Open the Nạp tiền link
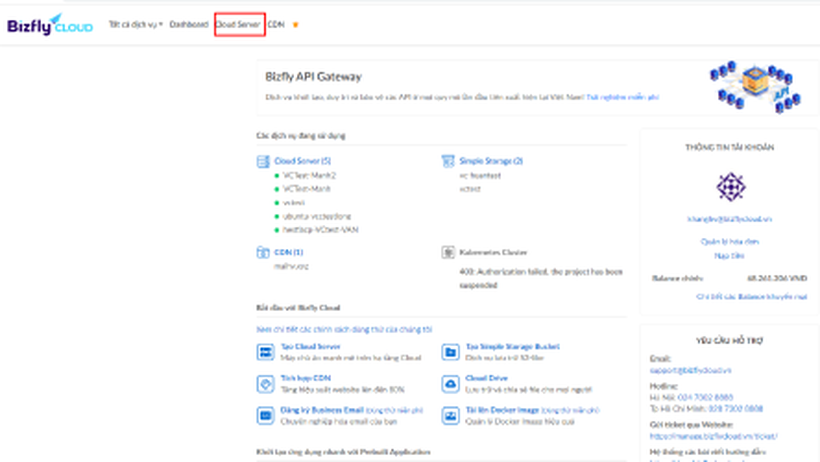The height and width of the screenshot is (462, 820). tap(730, 256)
